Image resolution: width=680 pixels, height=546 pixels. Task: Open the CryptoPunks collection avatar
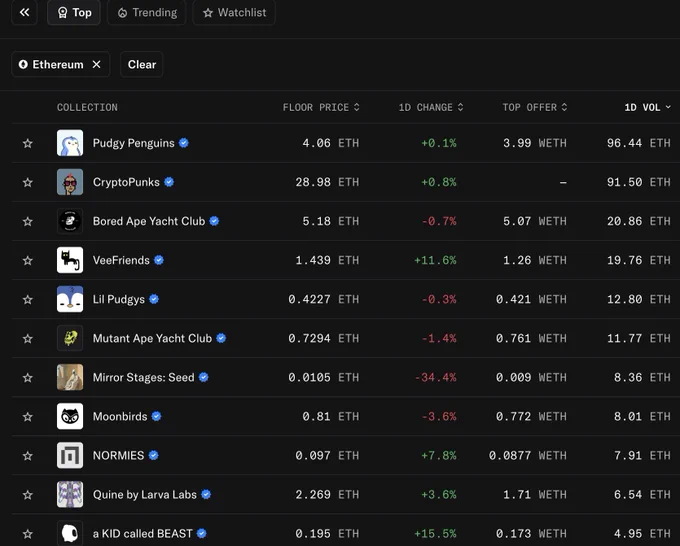[70, 182]
